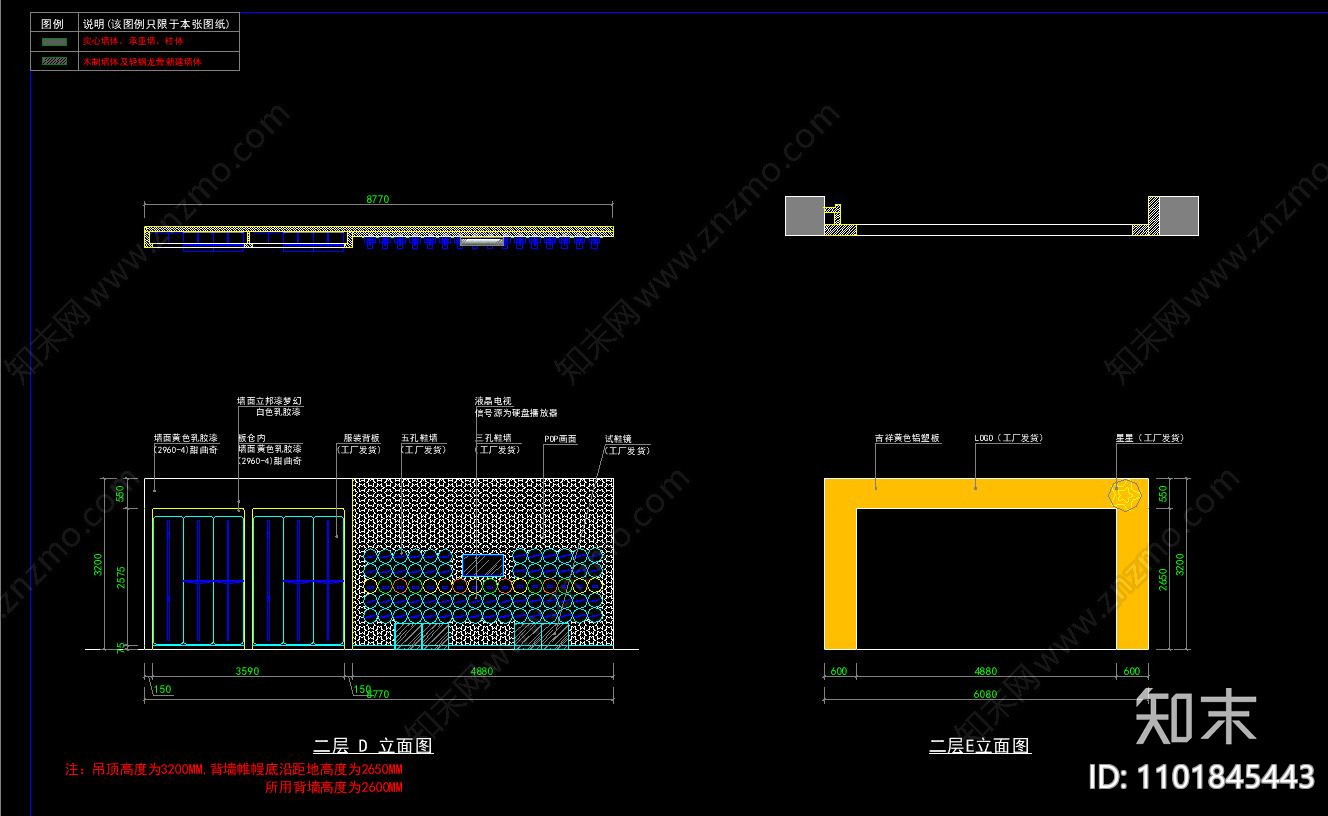Viewport: 1328px width, 816px height.
Task: Click the "4880" dimension under E elevation
Action: tap(985, 671)
